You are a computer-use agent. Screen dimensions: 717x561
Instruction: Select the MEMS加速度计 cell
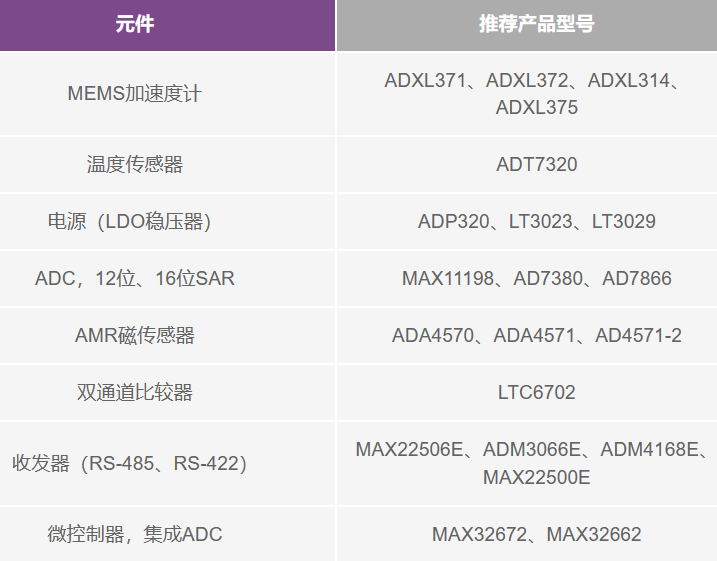[167, 94]
